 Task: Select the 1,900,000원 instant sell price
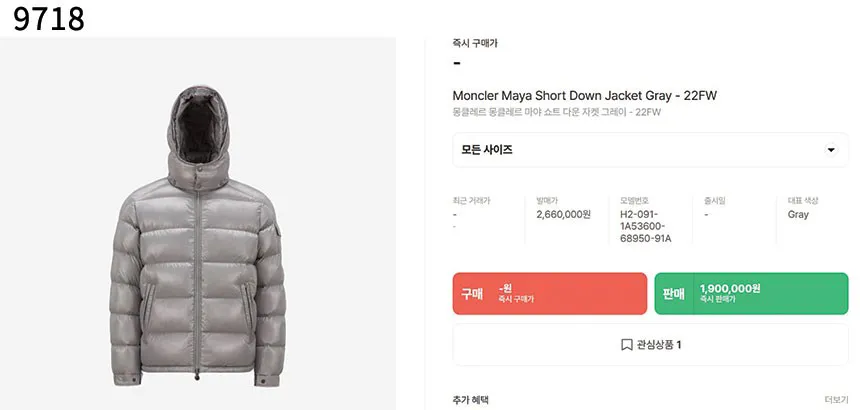click(729, 288)
